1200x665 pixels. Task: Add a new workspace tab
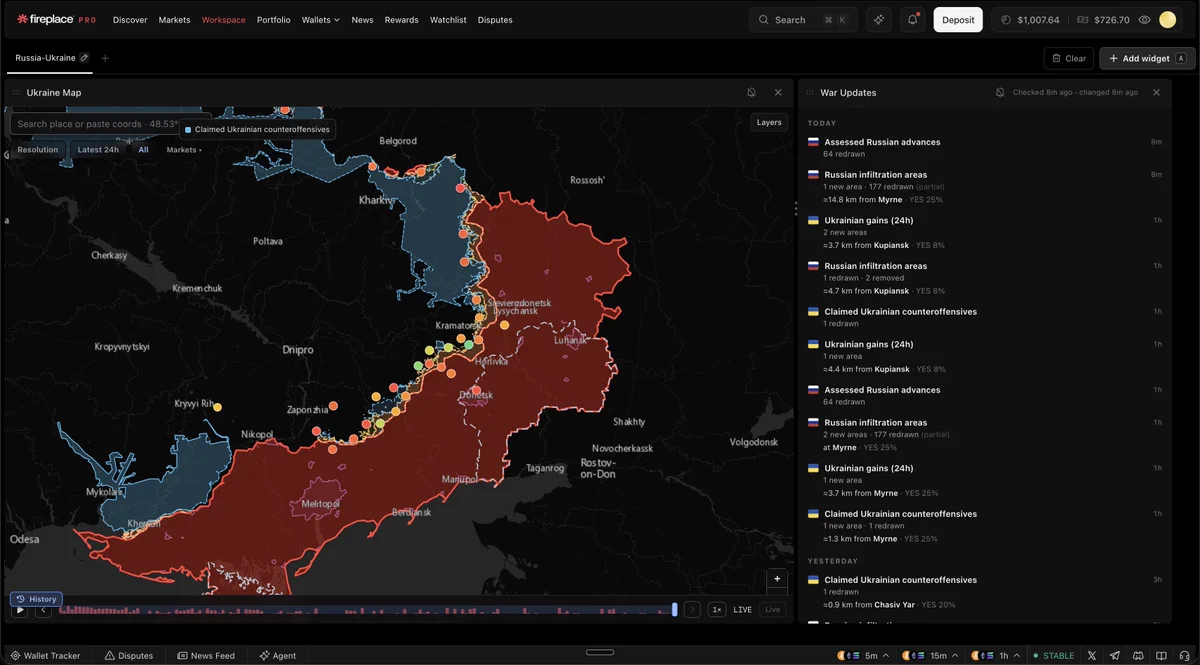pyautogui.click(x=105, y=58)
